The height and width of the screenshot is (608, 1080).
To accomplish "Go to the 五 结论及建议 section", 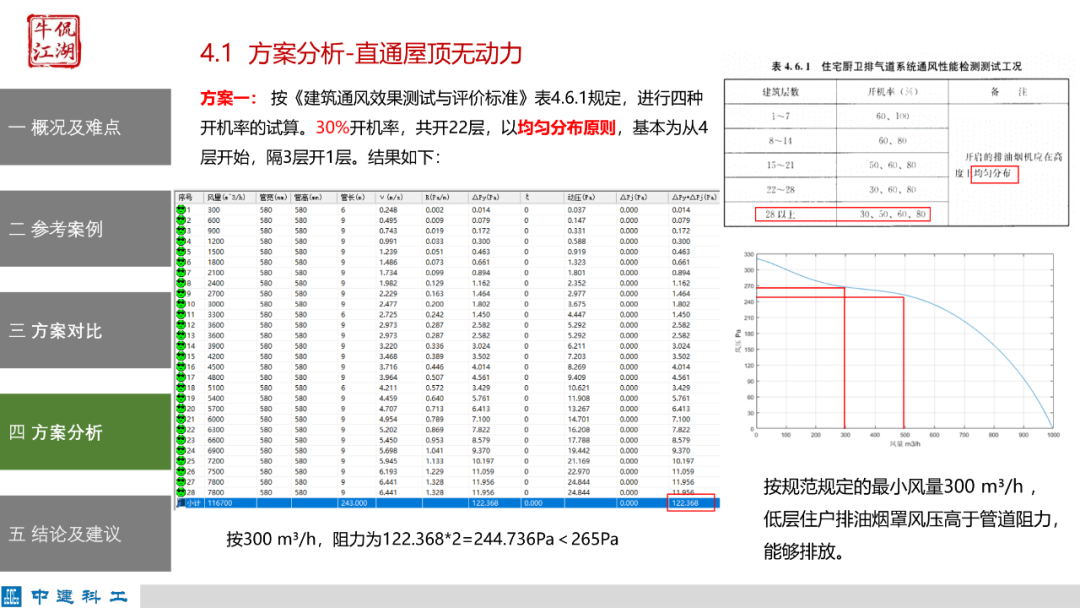I will [85, 534].
